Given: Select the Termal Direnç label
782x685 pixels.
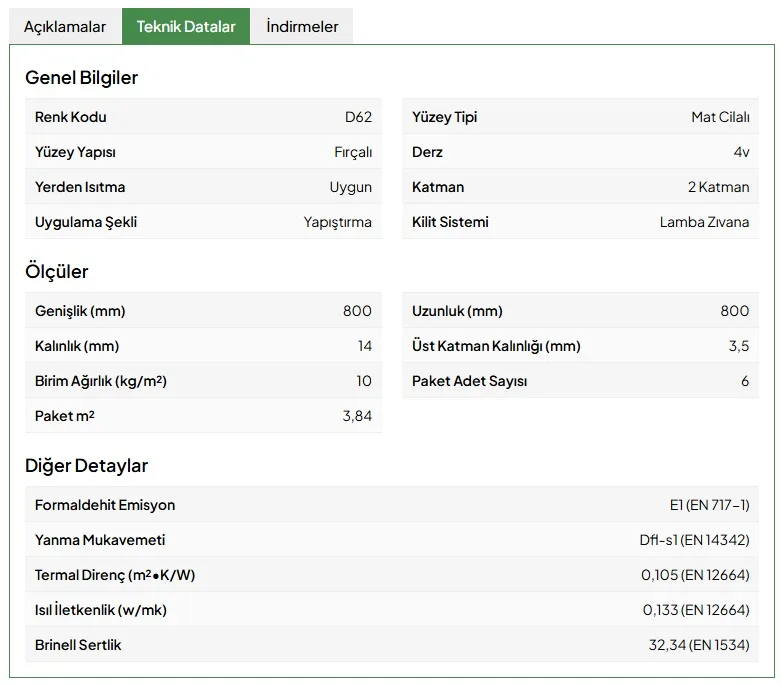Looking at the screenshot, I should tap(115, 575).
